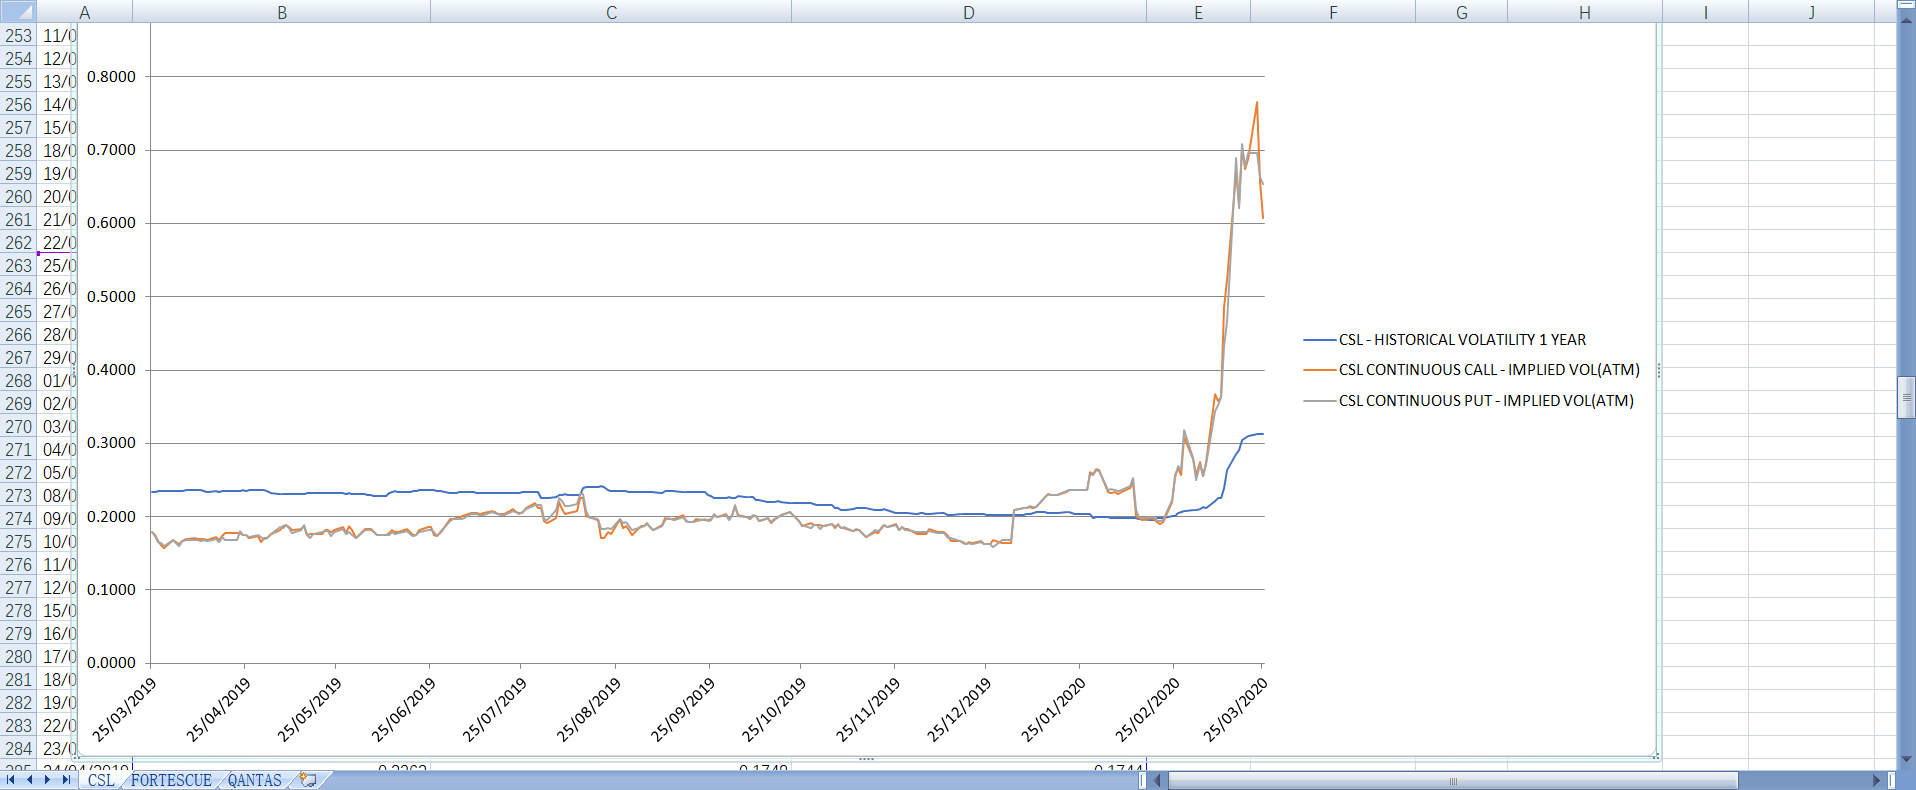Select column J header

click(x=1811, y=12)
